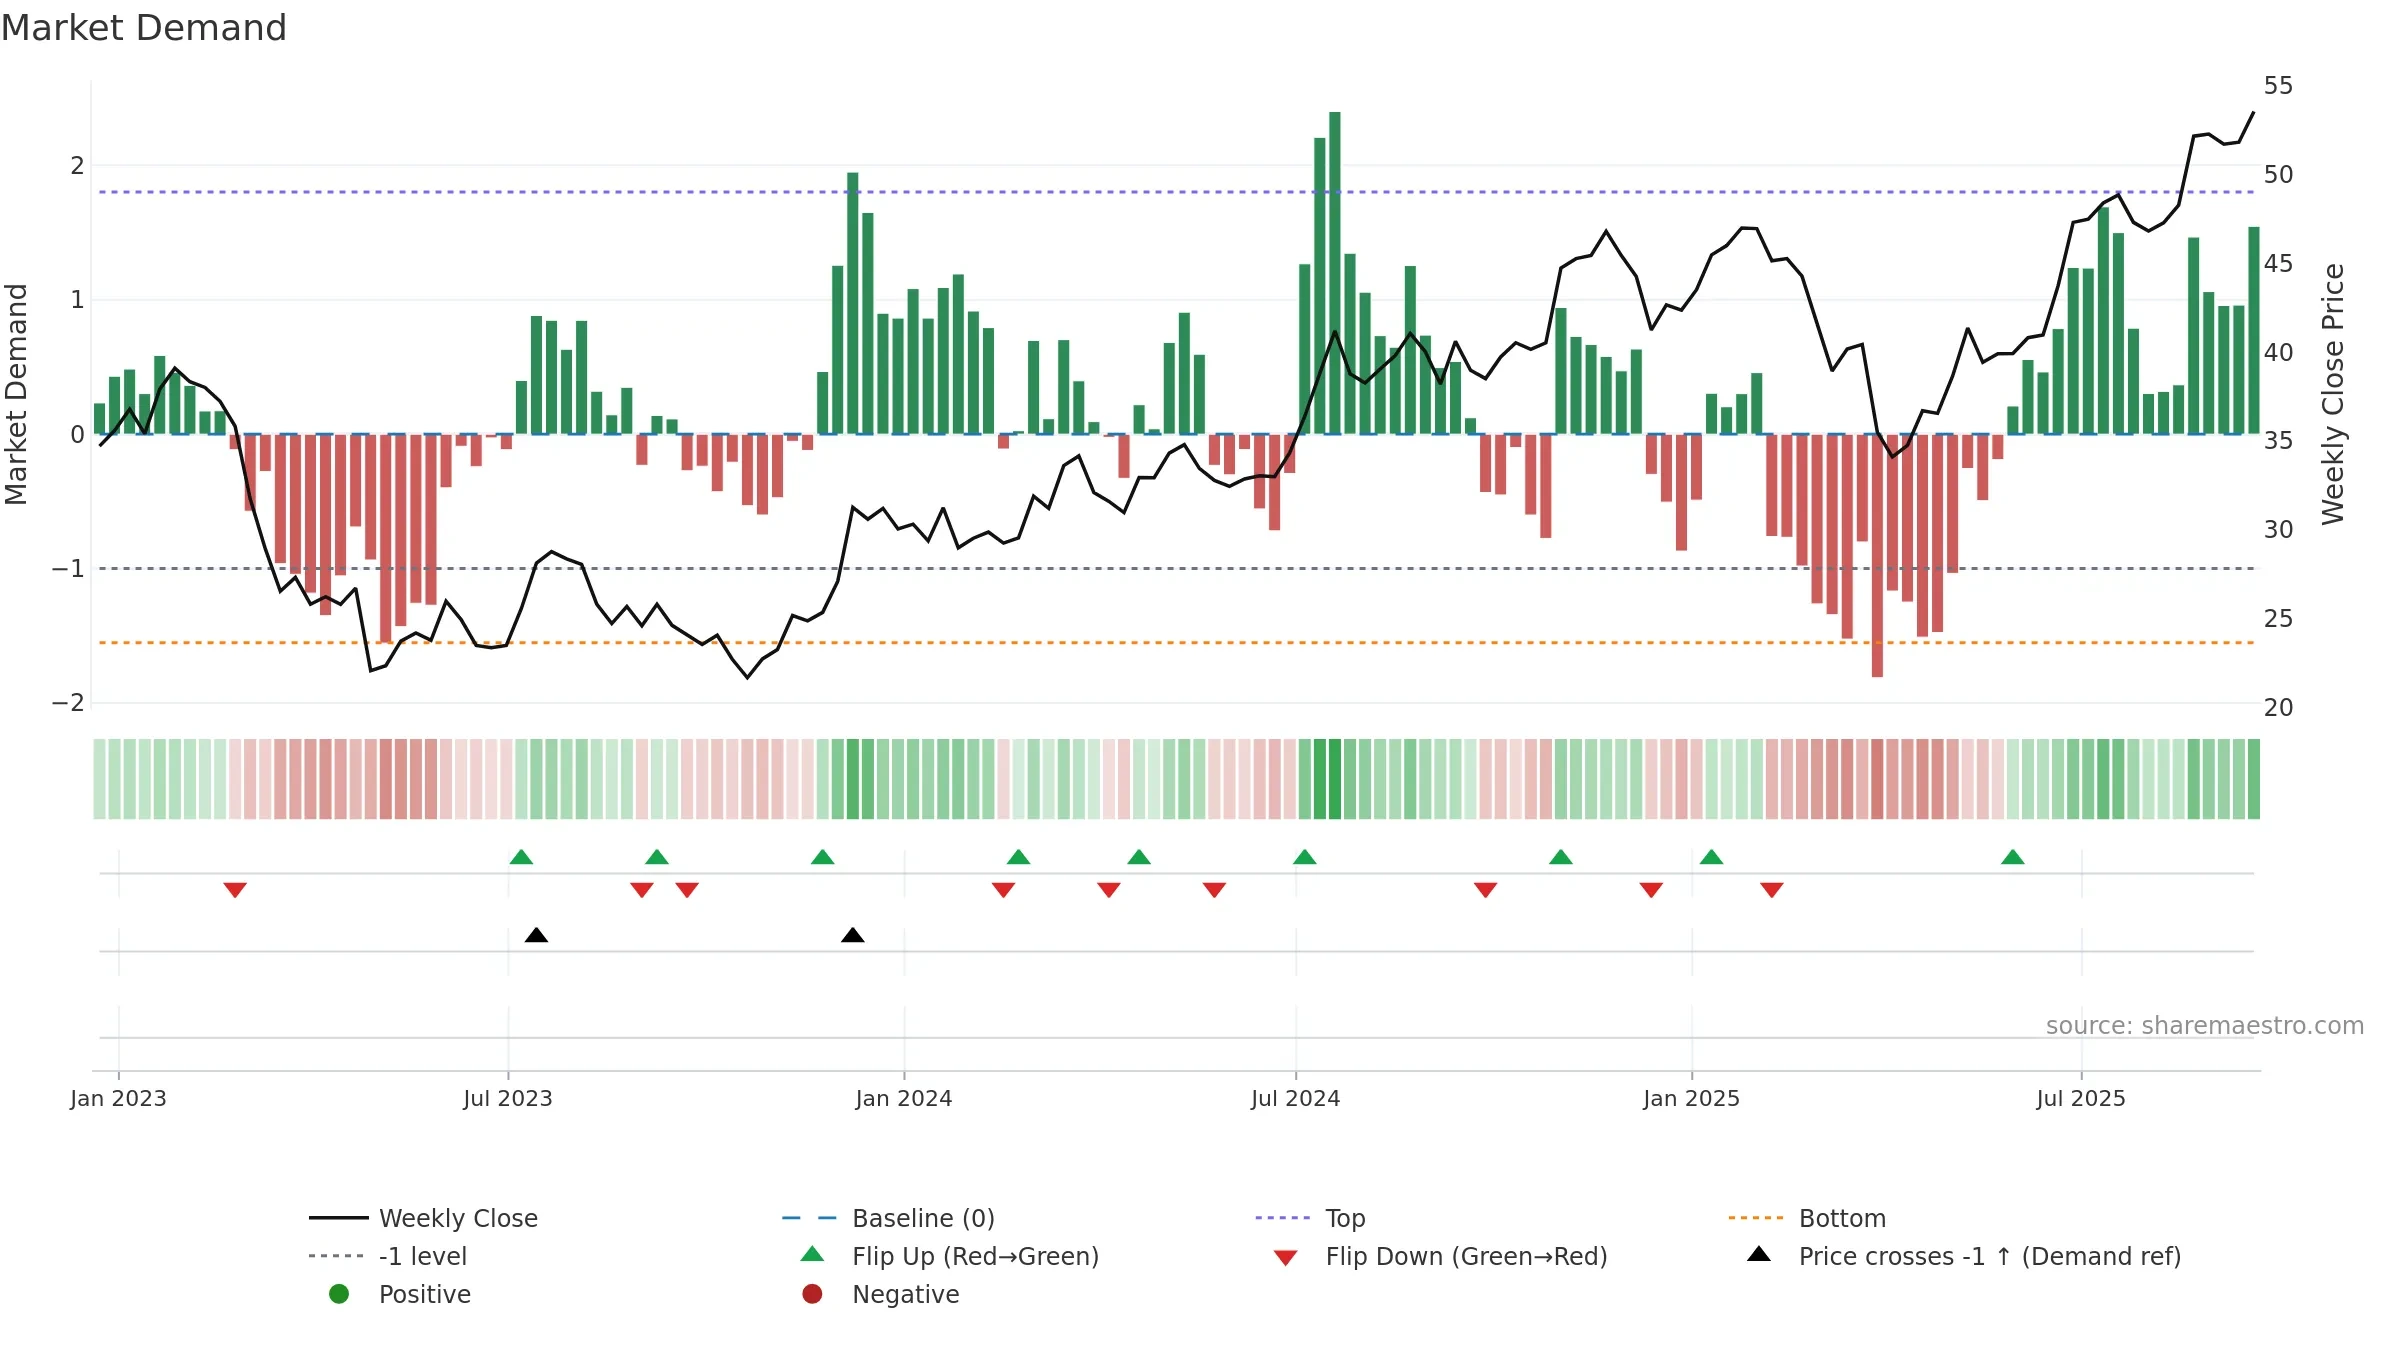Click the deepest red demand bar in early 2025

coord(1877,556)
